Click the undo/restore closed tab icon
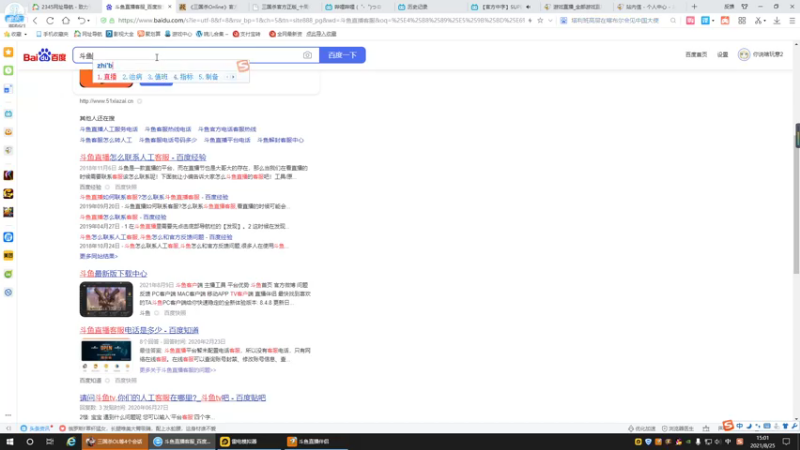 [81, 21]
